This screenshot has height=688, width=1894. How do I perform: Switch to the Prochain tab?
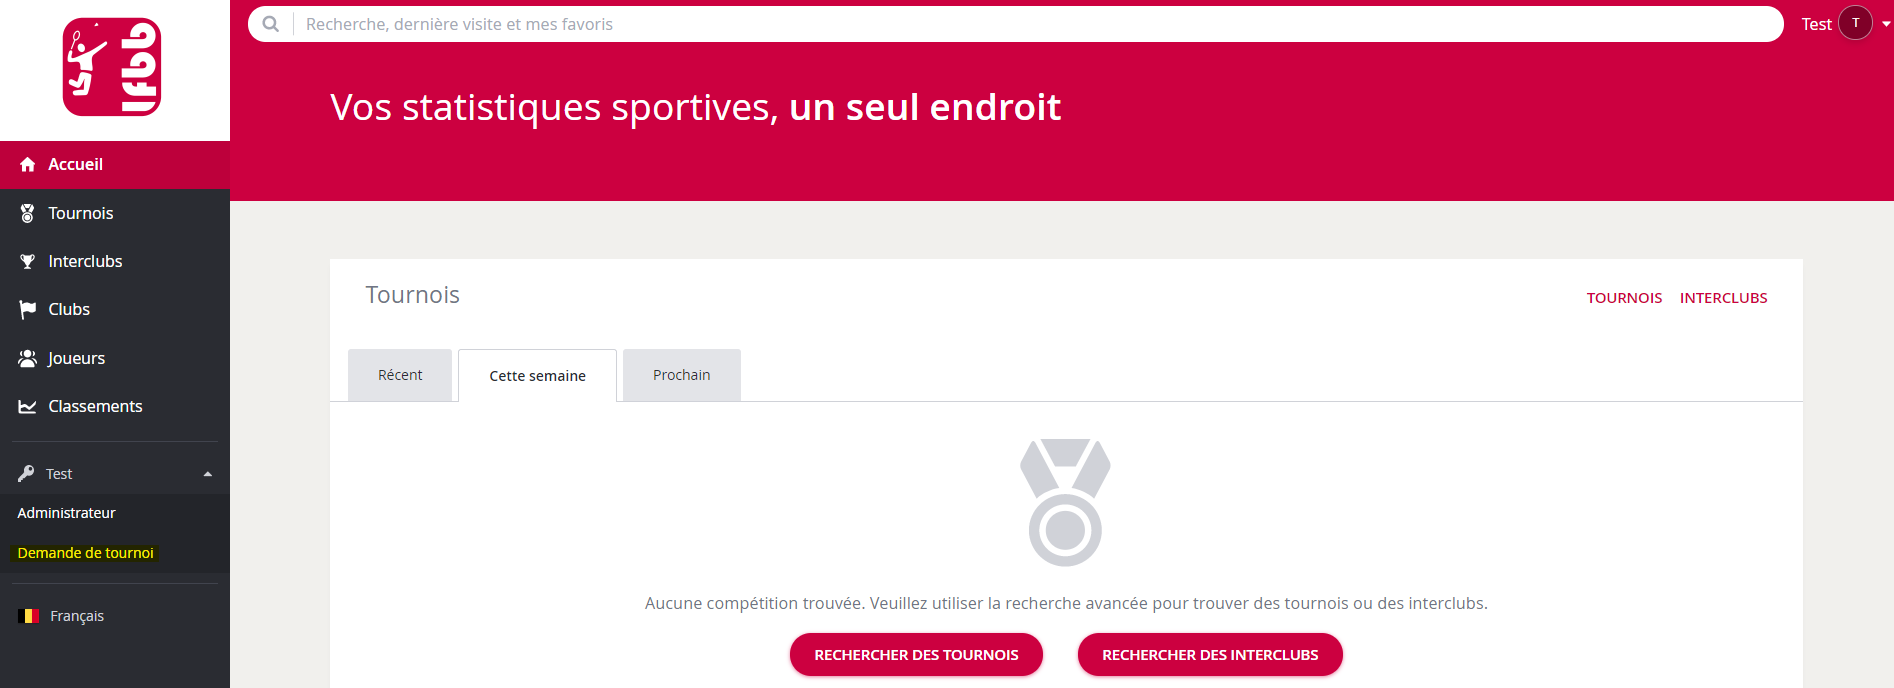coord(682,375)
